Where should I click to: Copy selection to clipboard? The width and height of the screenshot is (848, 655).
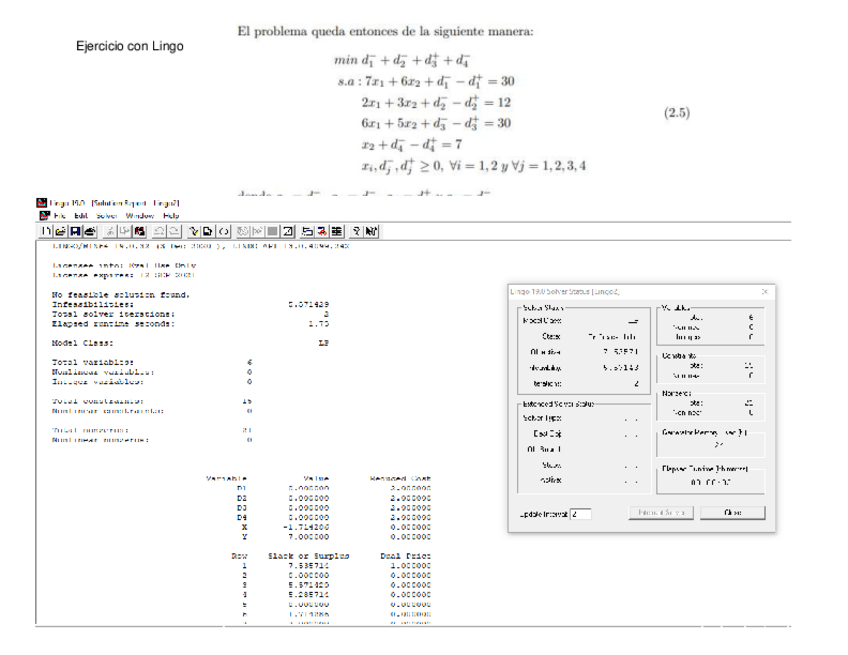tap(123, 231)
